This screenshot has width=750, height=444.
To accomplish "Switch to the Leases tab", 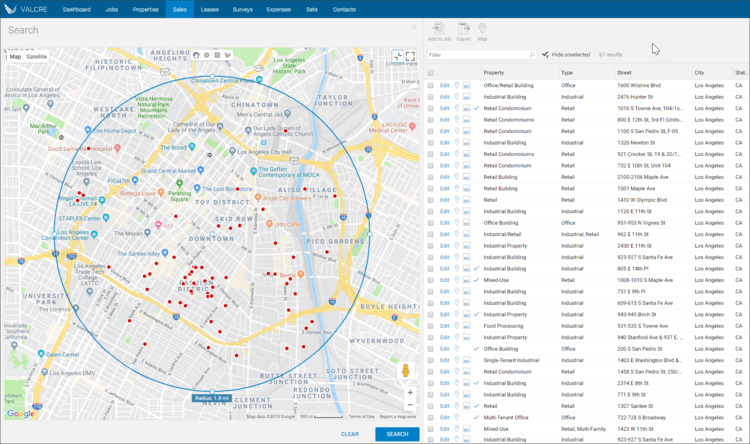I will point(210,9).
